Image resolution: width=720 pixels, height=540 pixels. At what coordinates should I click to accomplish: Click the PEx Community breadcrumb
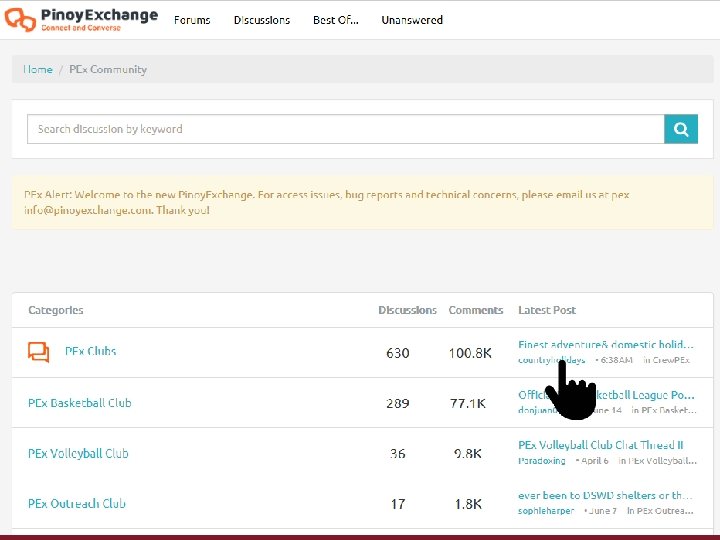pos(108,69)
